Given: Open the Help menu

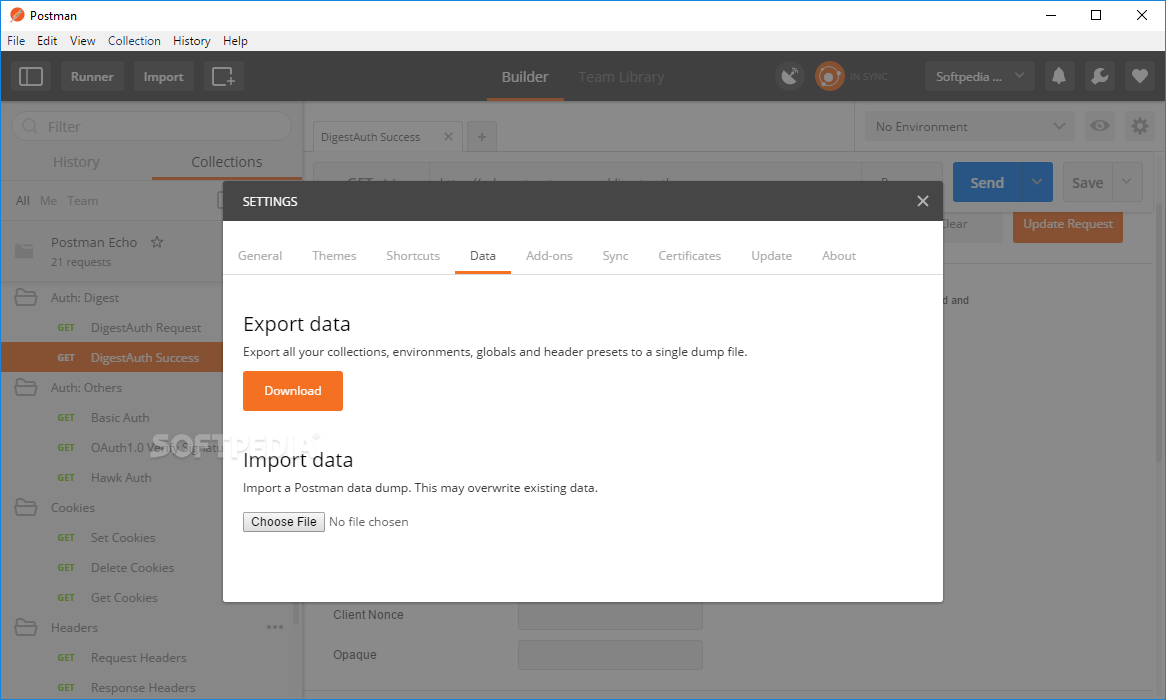Looking at the screenshot, I should (235, 41).
